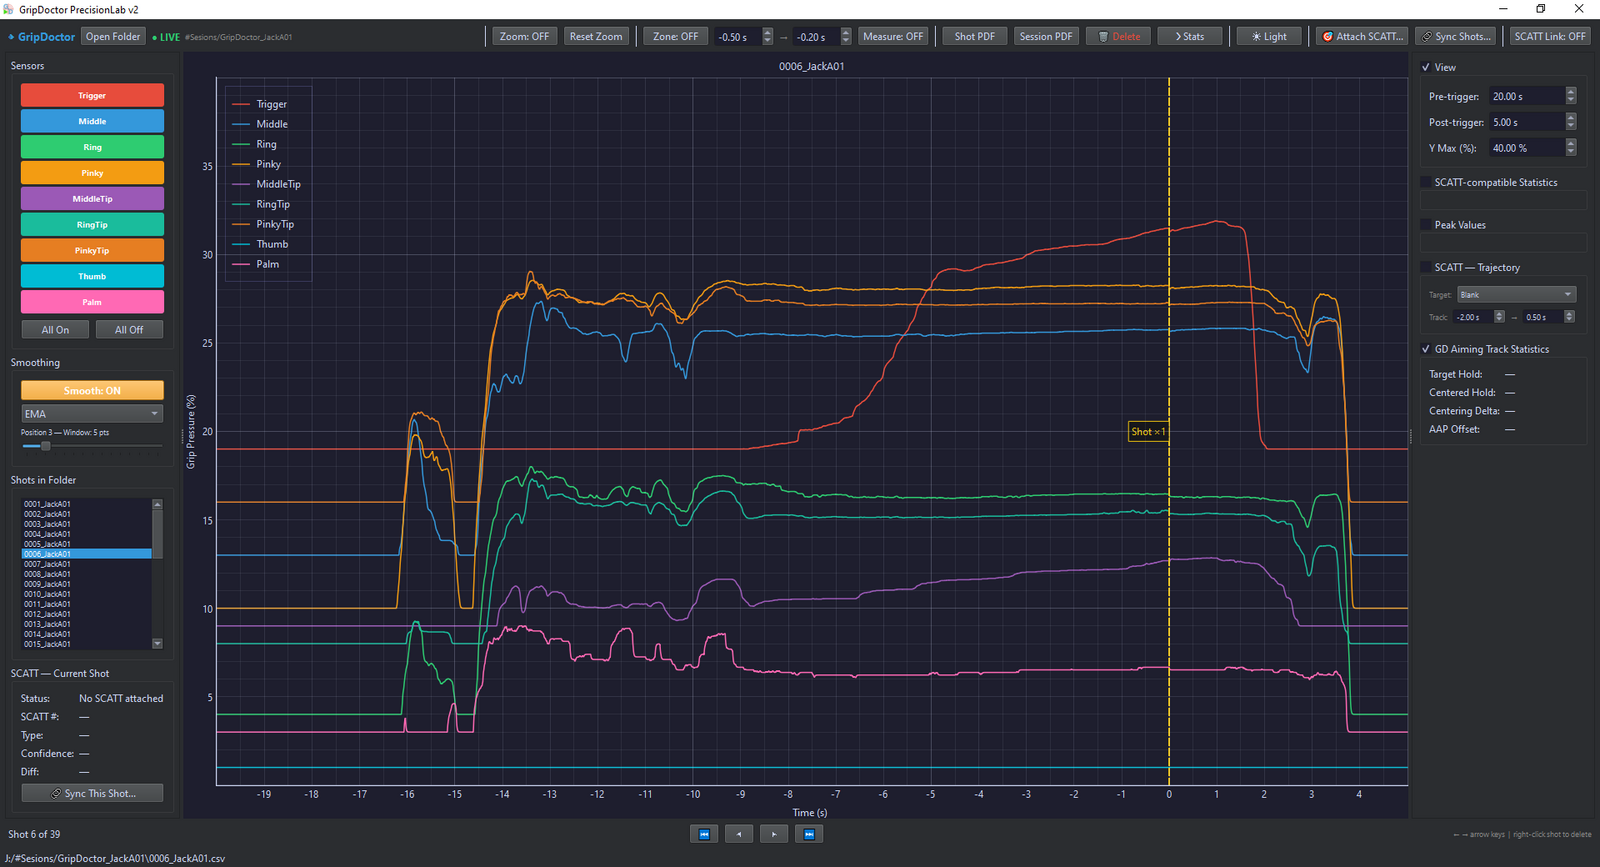Turn off Smooth filtering

click(92, 390)
